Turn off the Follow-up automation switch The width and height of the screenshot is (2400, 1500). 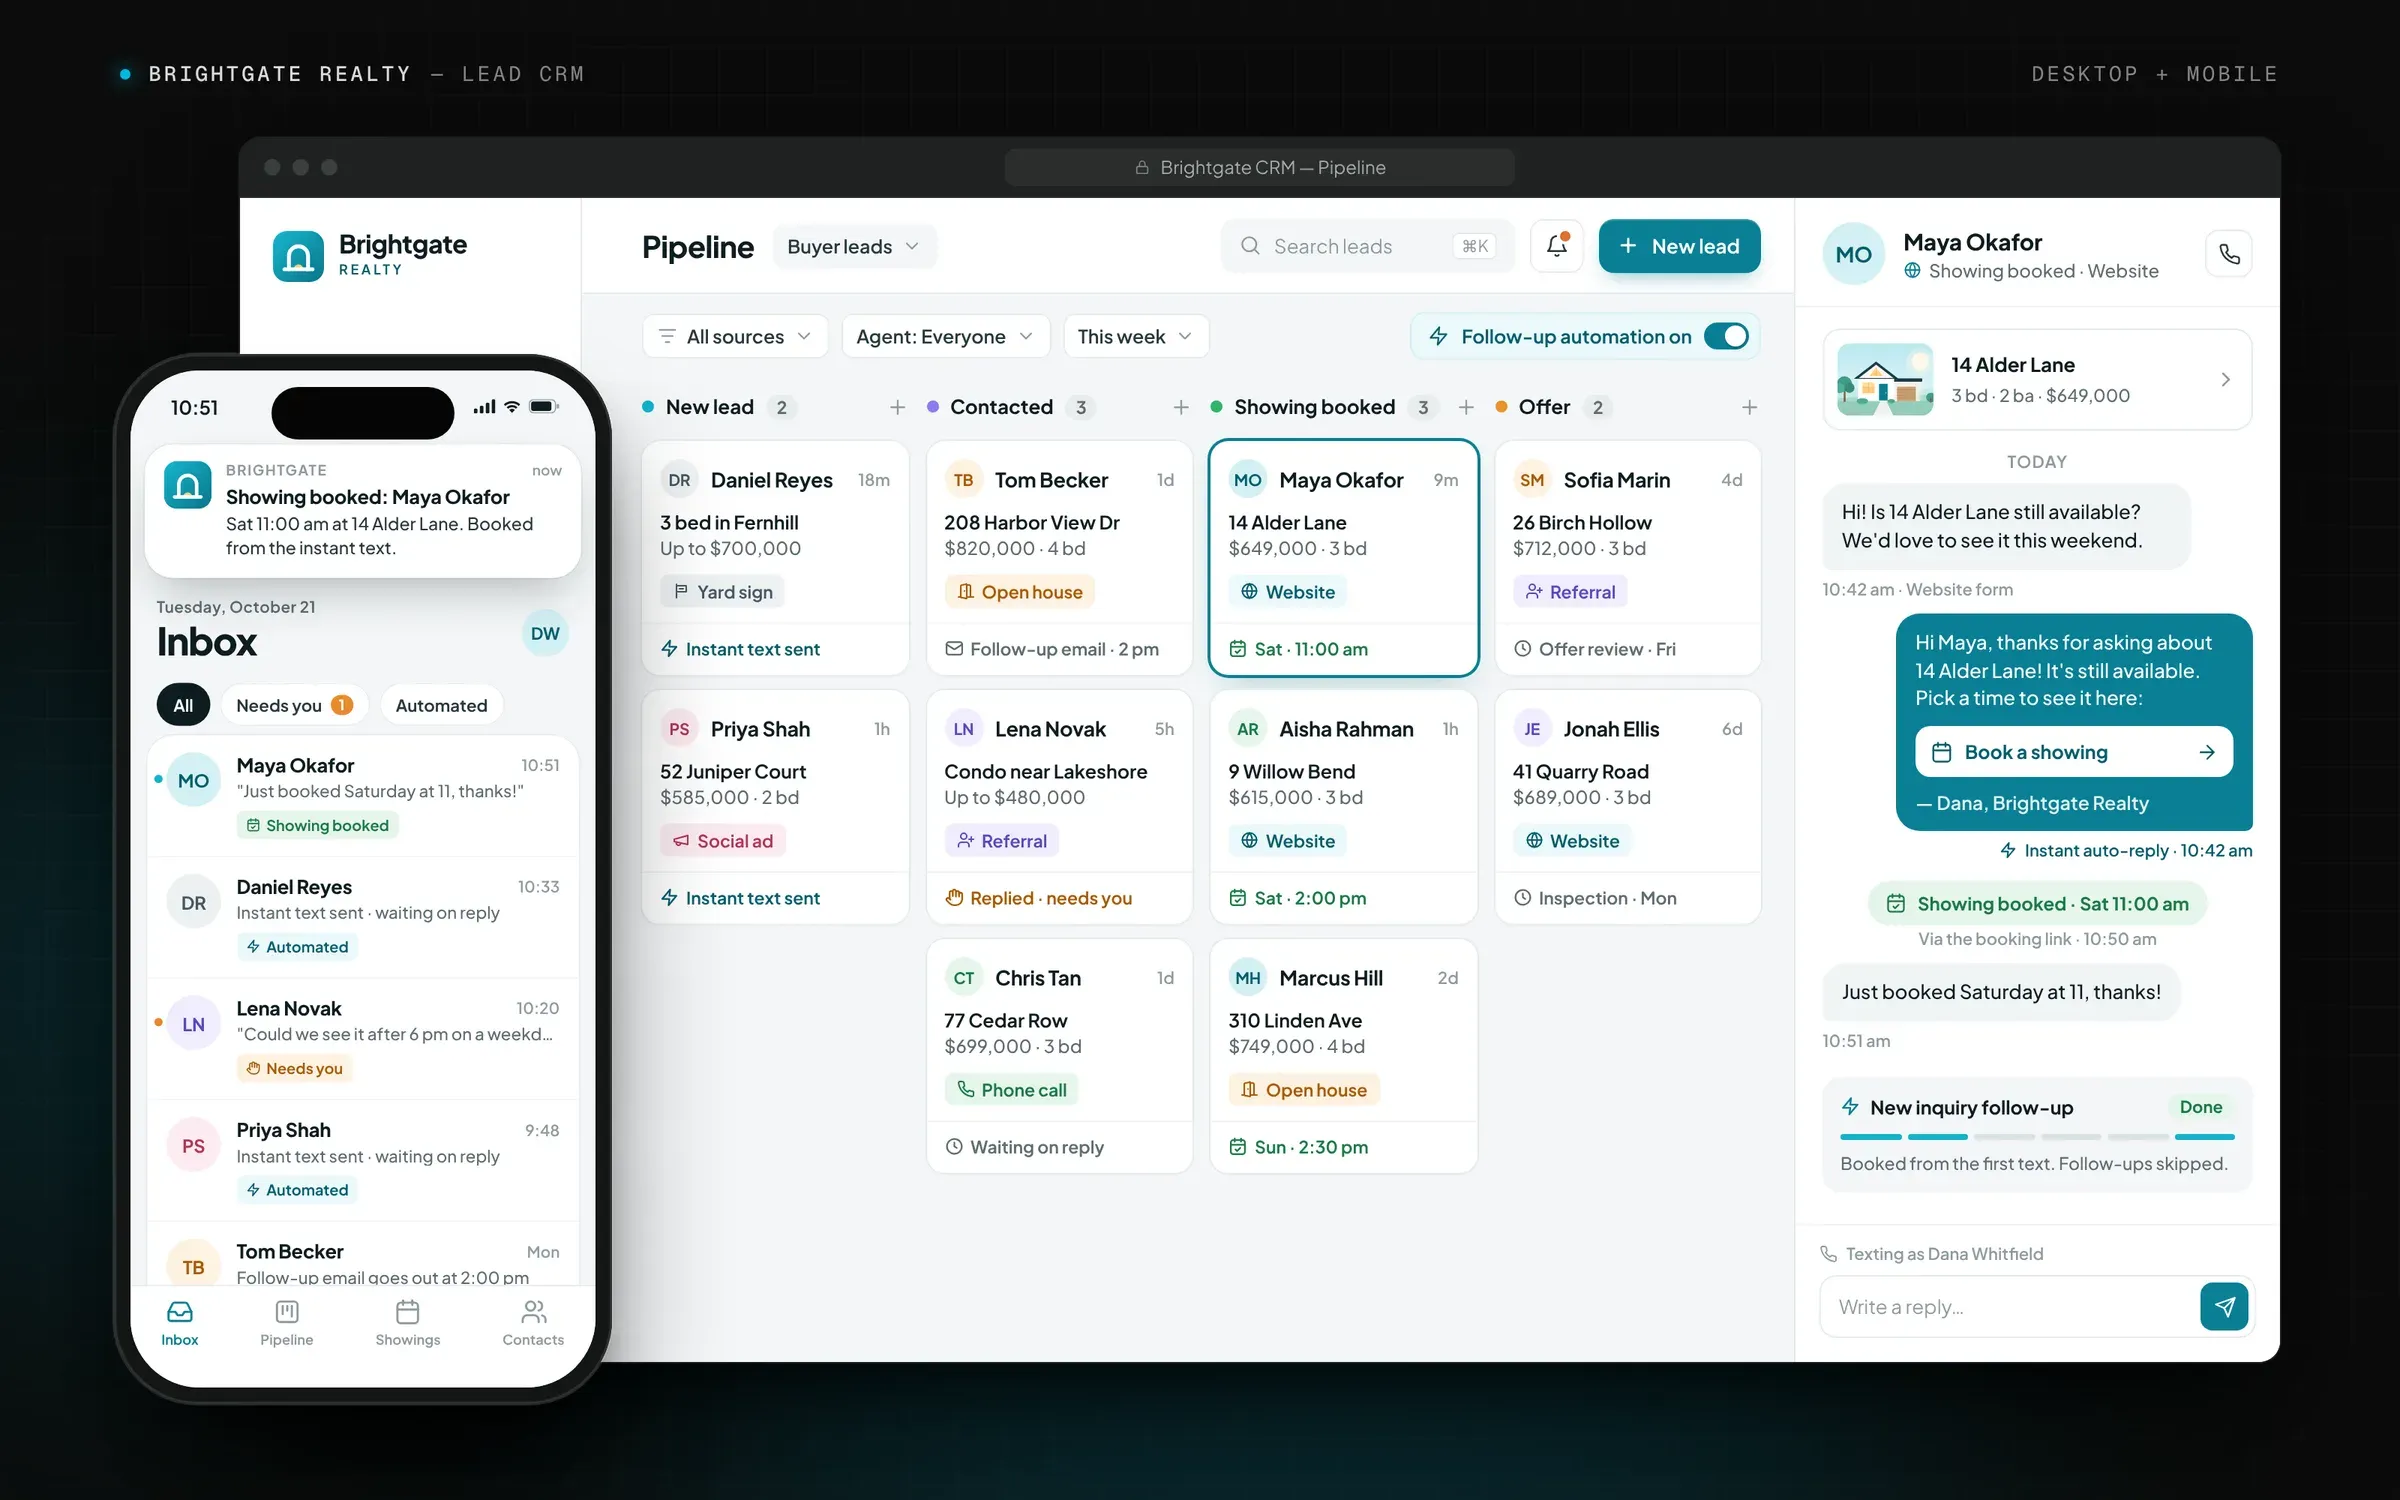click(1726, 336)
